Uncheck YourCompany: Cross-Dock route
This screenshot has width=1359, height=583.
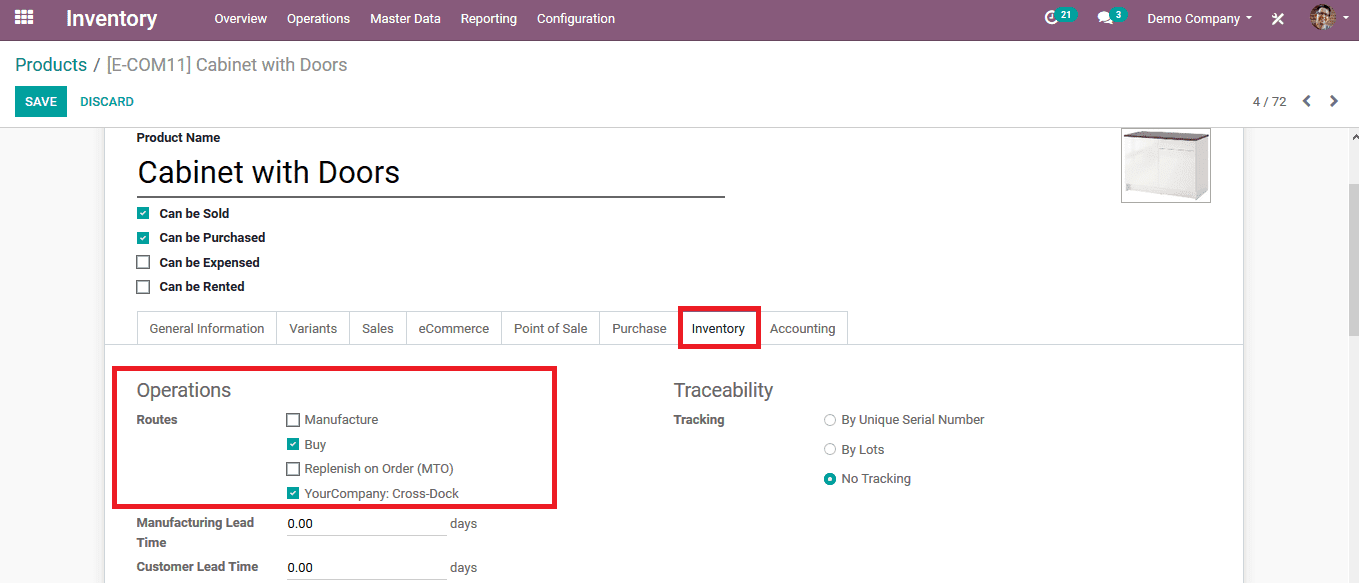click(293, 493)
